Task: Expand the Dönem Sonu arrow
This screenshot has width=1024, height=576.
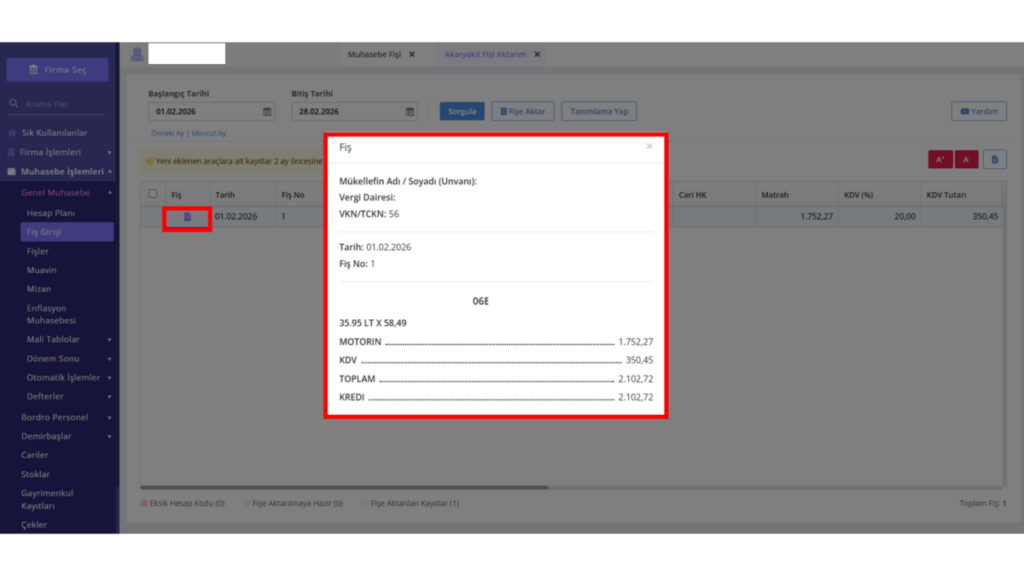Action: (109, 359)
